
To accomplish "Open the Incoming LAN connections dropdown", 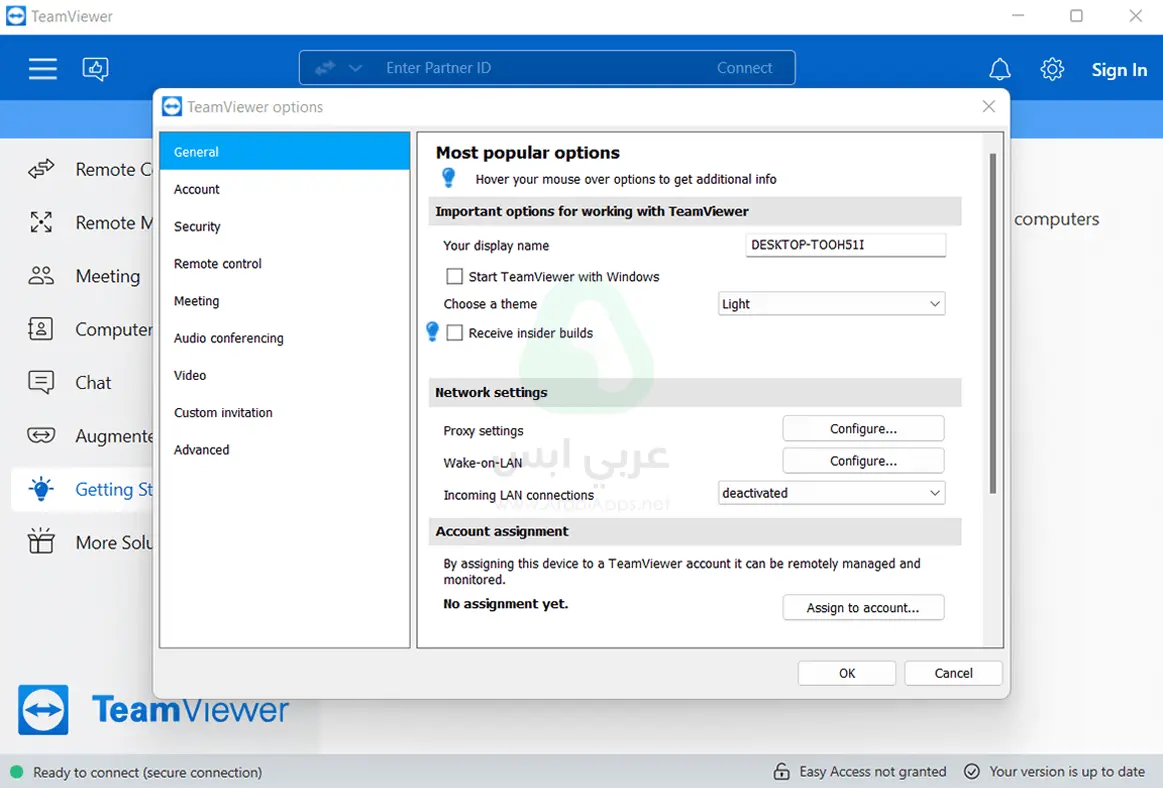I will pos(831,493).
